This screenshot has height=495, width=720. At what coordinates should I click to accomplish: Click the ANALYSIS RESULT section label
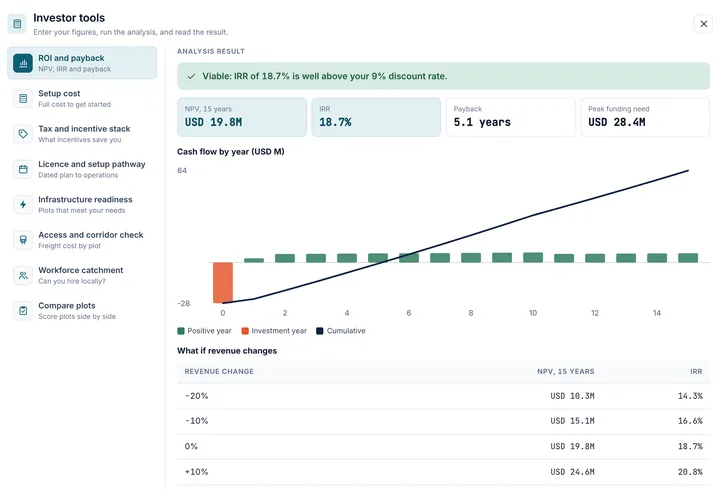[x=211, y=51]
